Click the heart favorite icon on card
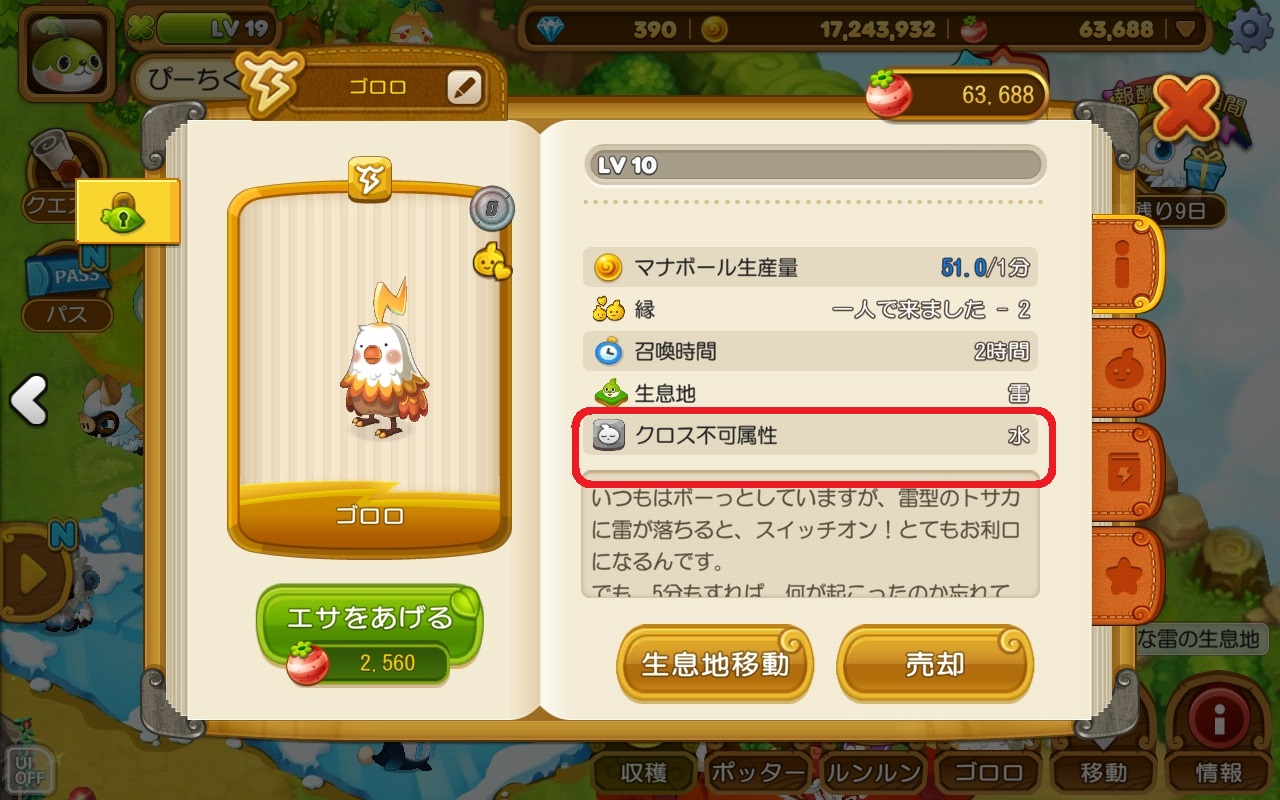Viewport: 1280px width, 800px height. point(491,263)
